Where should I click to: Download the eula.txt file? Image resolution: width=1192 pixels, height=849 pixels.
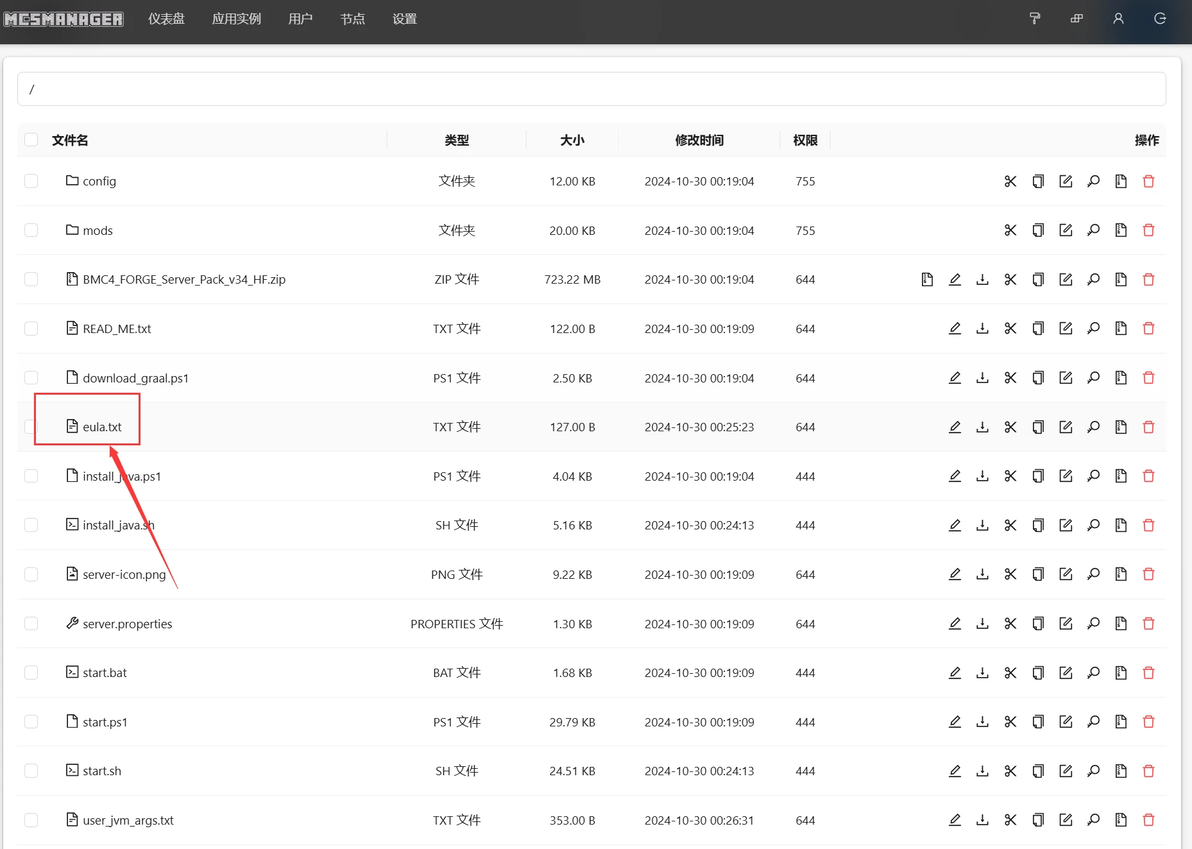pyautogui.click(x=982, y=427)
